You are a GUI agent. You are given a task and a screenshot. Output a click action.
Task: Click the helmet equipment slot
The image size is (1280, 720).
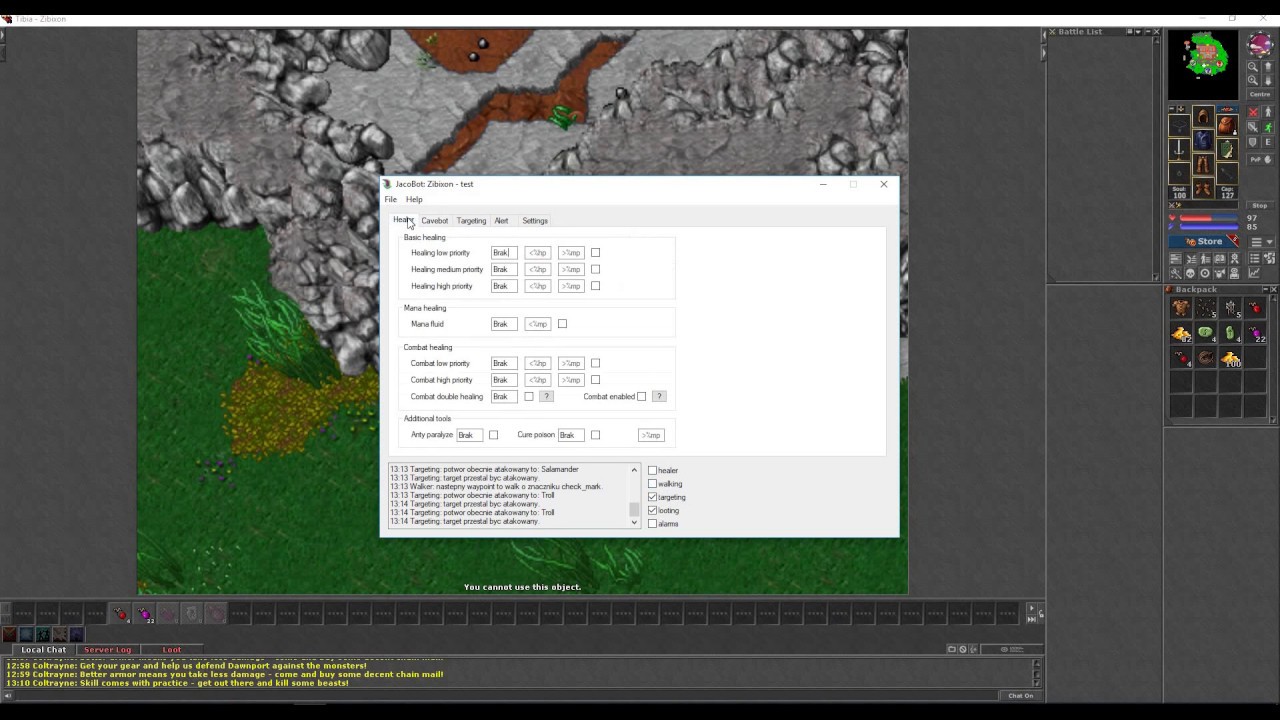tap(1203, 118)
